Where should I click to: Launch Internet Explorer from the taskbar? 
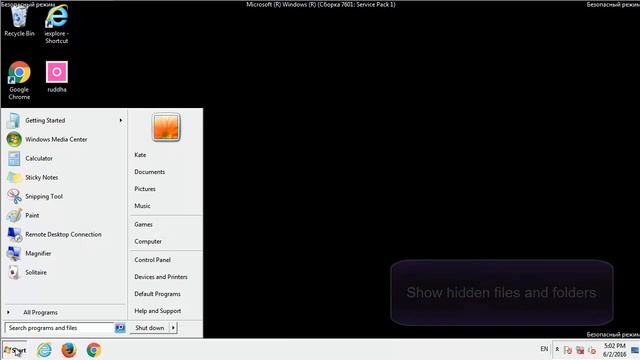click(x=44, y=350)
